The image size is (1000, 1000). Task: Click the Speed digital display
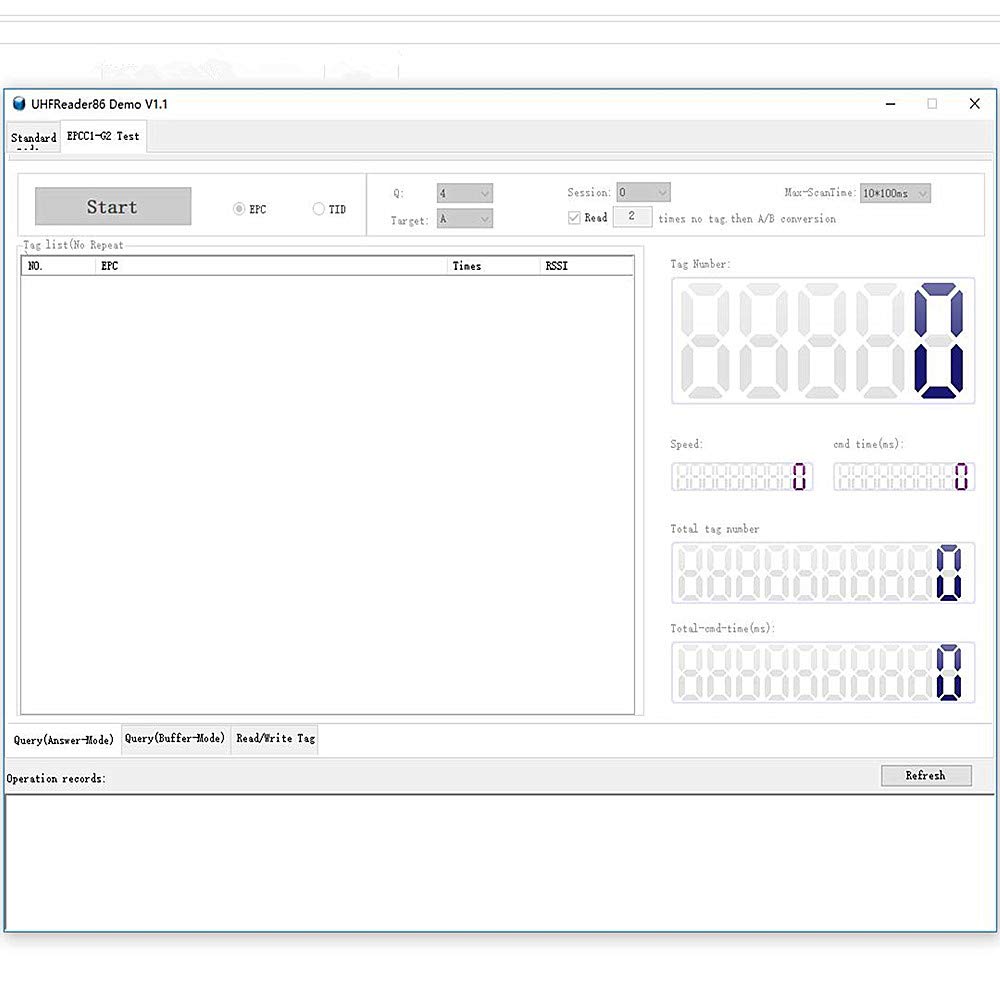742,476
